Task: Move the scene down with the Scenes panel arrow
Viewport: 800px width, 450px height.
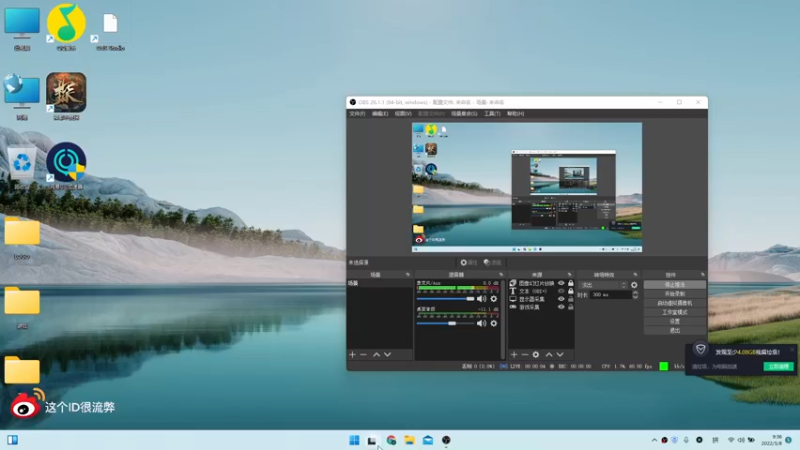Action: [x=388, y=354]
